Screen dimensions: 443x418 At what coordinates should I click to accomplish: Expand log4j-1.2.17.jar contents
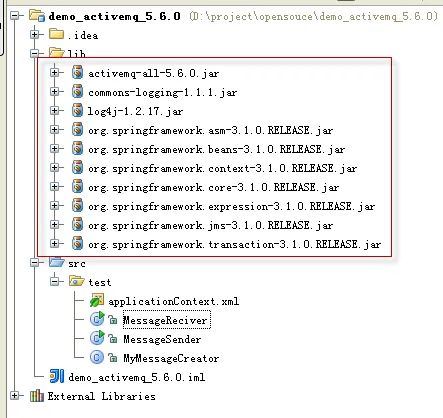55,110
